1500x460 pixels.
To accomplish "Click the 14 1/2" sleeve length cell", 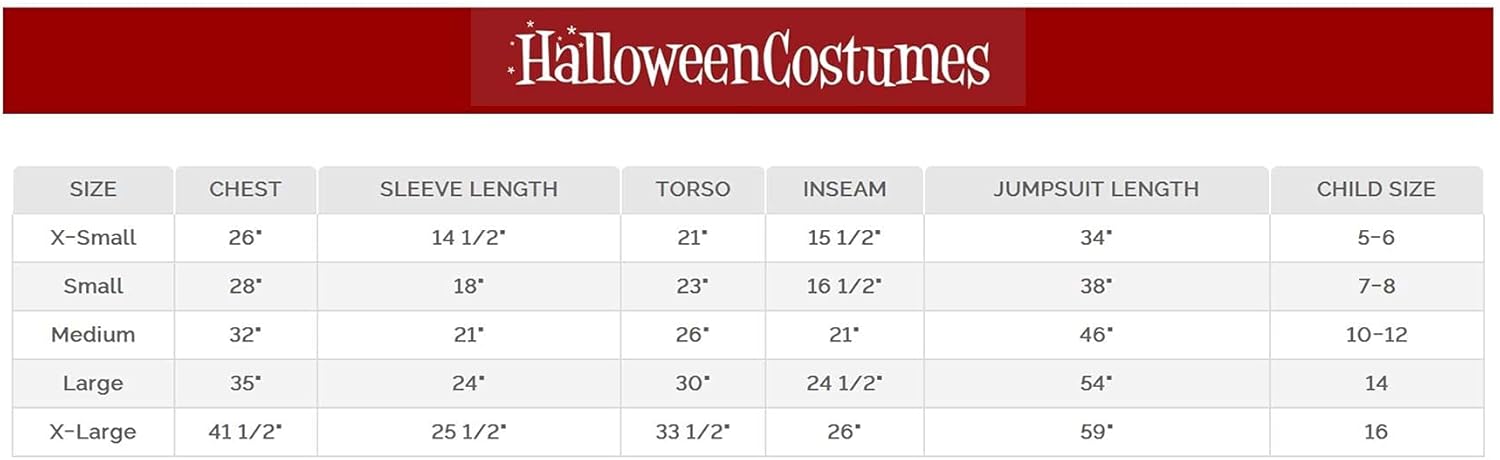I will 468,238.
